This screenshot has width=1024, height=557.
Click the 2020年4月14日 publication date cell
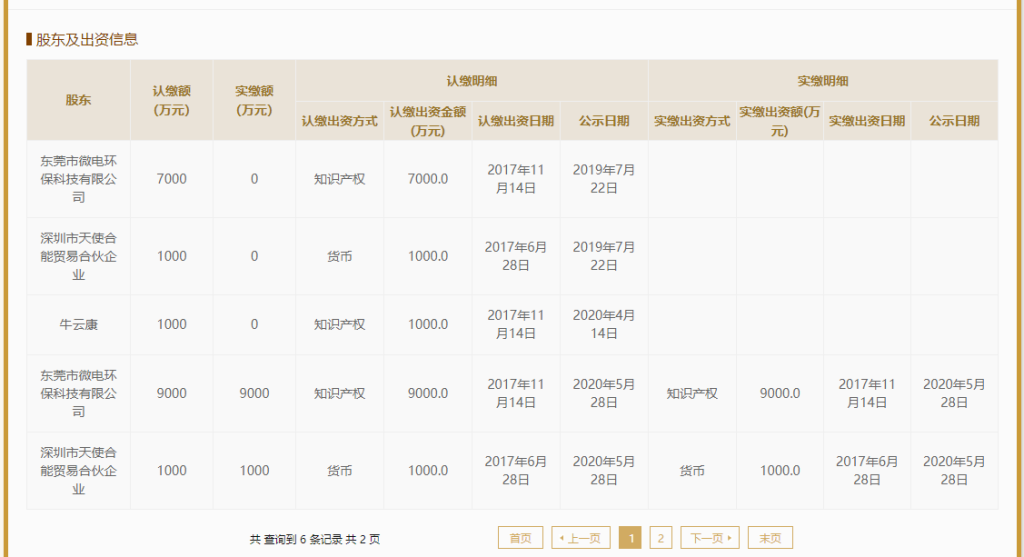coord(604,325)
